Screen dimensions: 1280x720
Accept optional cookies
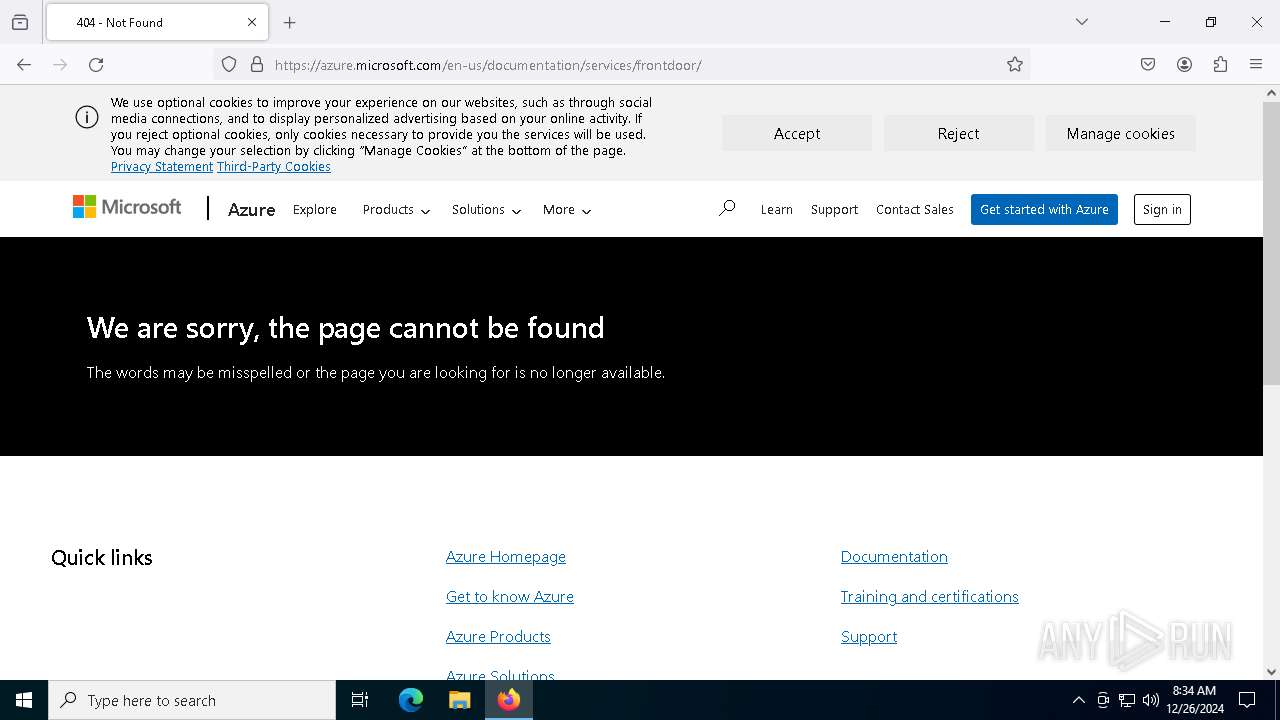coord(797,133)
